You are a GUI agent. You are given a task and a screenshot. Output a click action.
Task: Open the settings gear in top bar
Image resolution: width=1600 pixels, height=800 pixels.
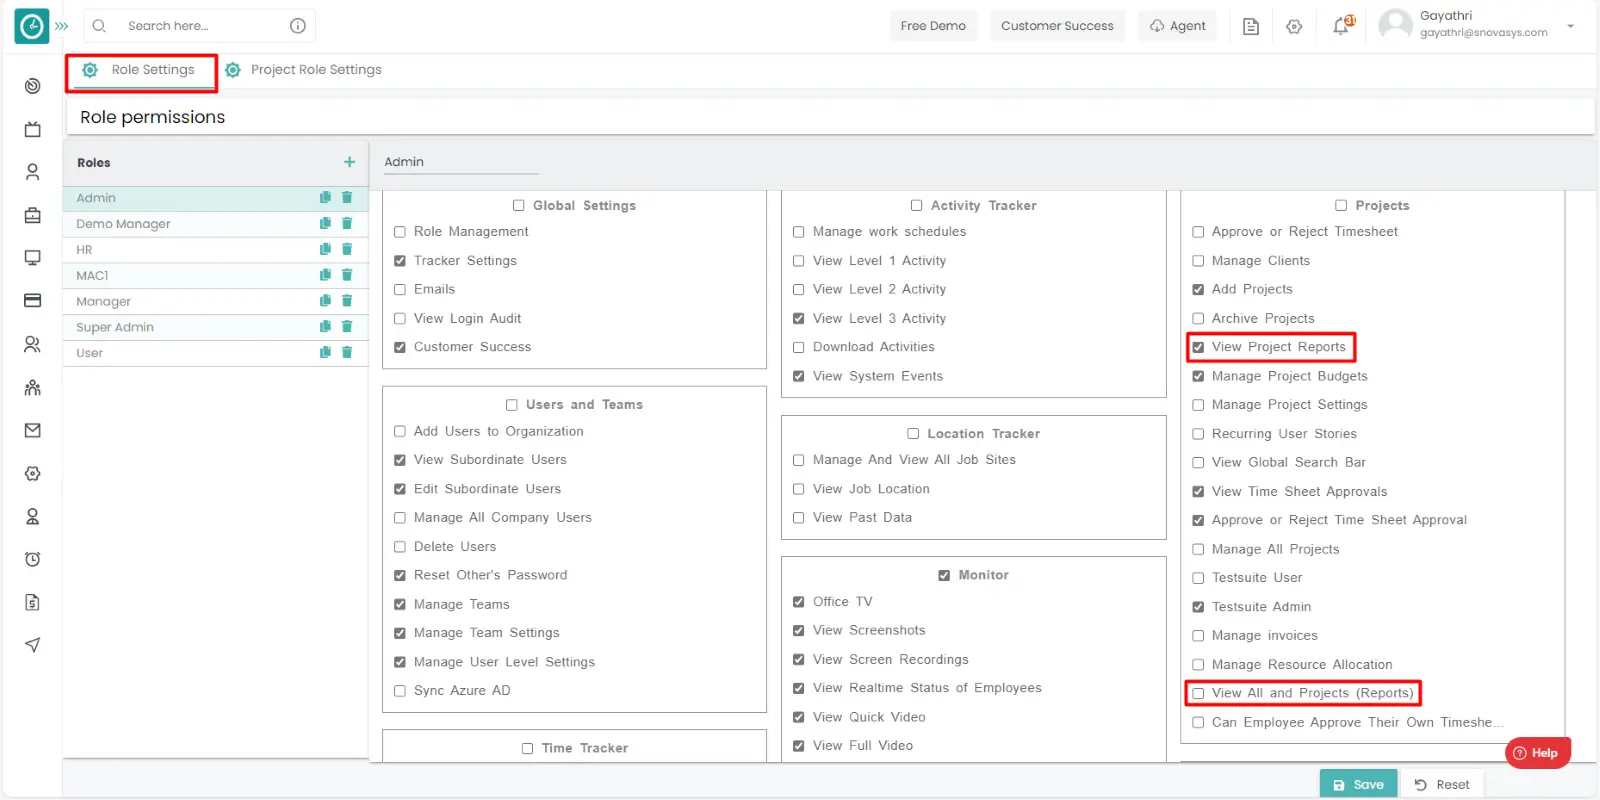tap(1294, 27)
